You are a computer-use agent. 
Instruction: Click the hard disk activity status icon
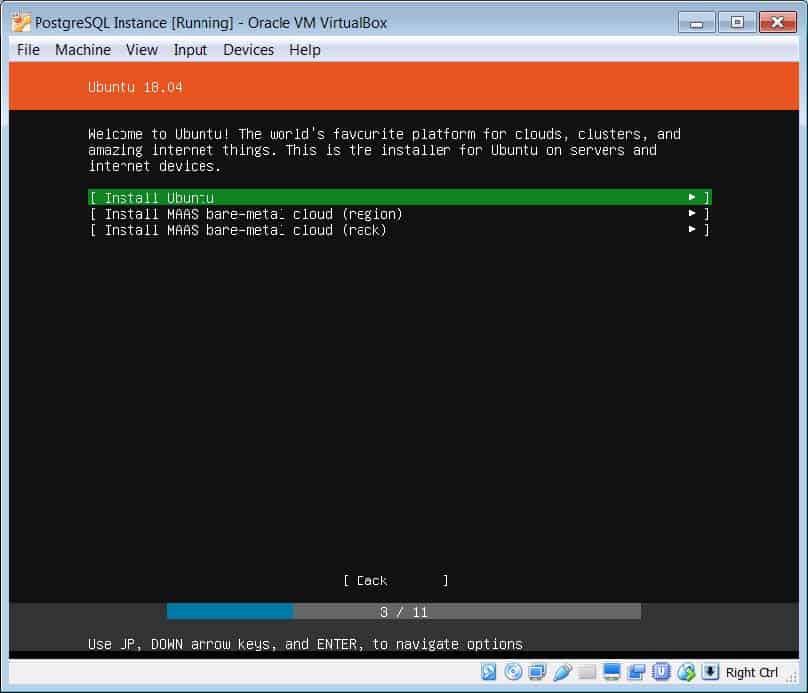click(x=489, y=672)
